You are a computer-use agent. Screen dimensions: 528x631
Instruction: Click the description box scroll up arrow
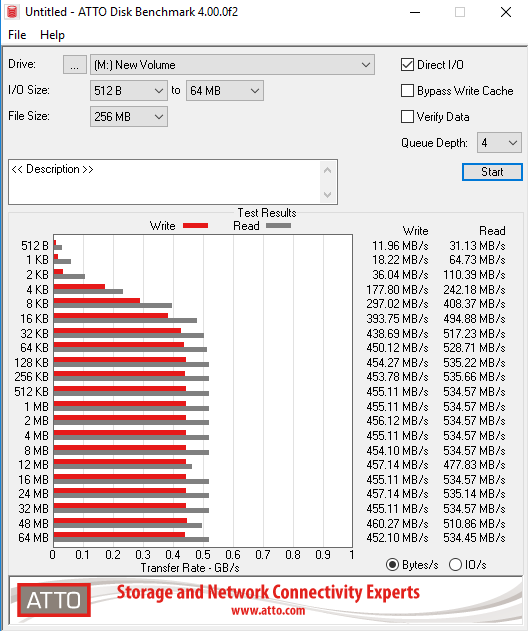[328, 170]
